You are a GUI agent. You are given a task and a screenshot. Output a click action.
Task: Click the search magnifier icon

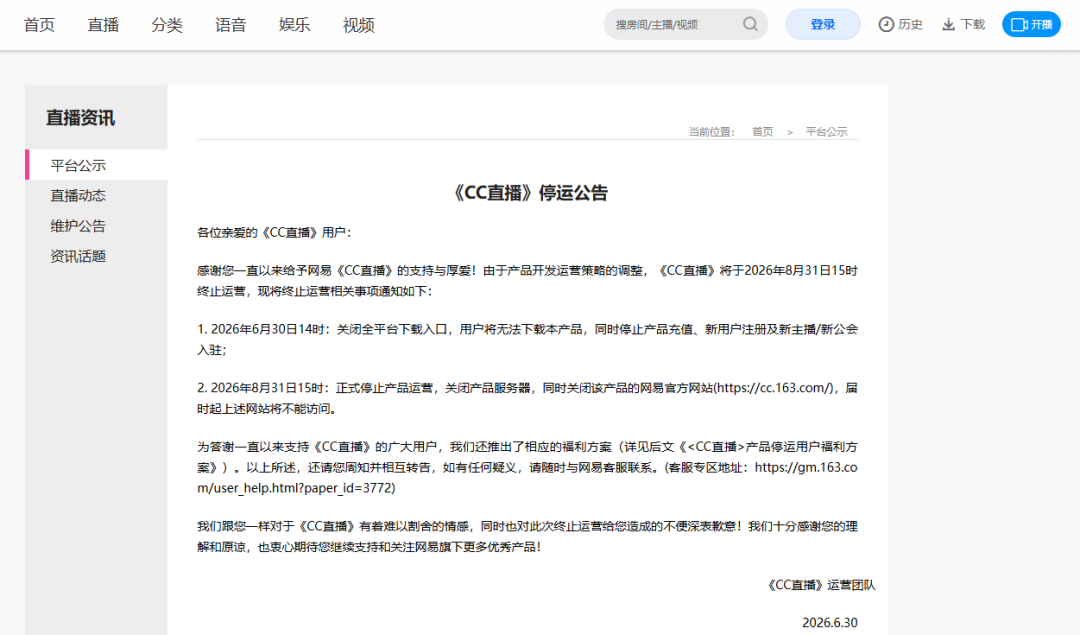coord(750,25)
